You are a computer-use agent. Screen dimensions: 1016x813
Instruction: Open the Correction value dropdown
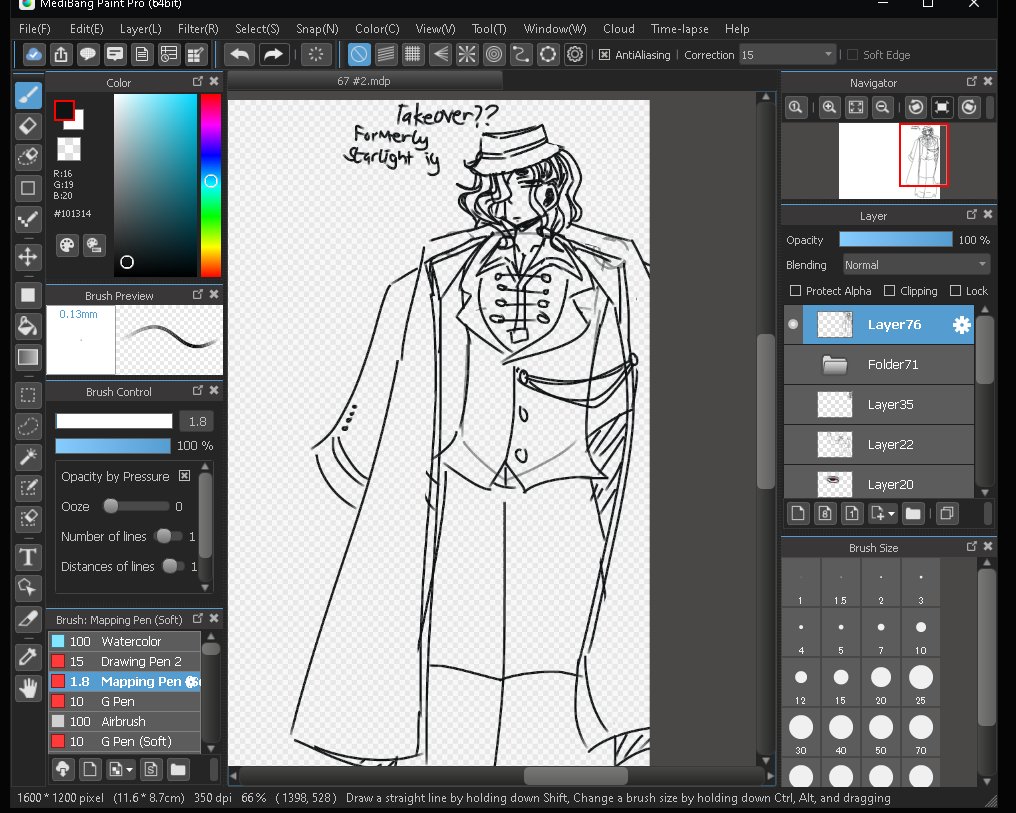[x=787, y=55]
